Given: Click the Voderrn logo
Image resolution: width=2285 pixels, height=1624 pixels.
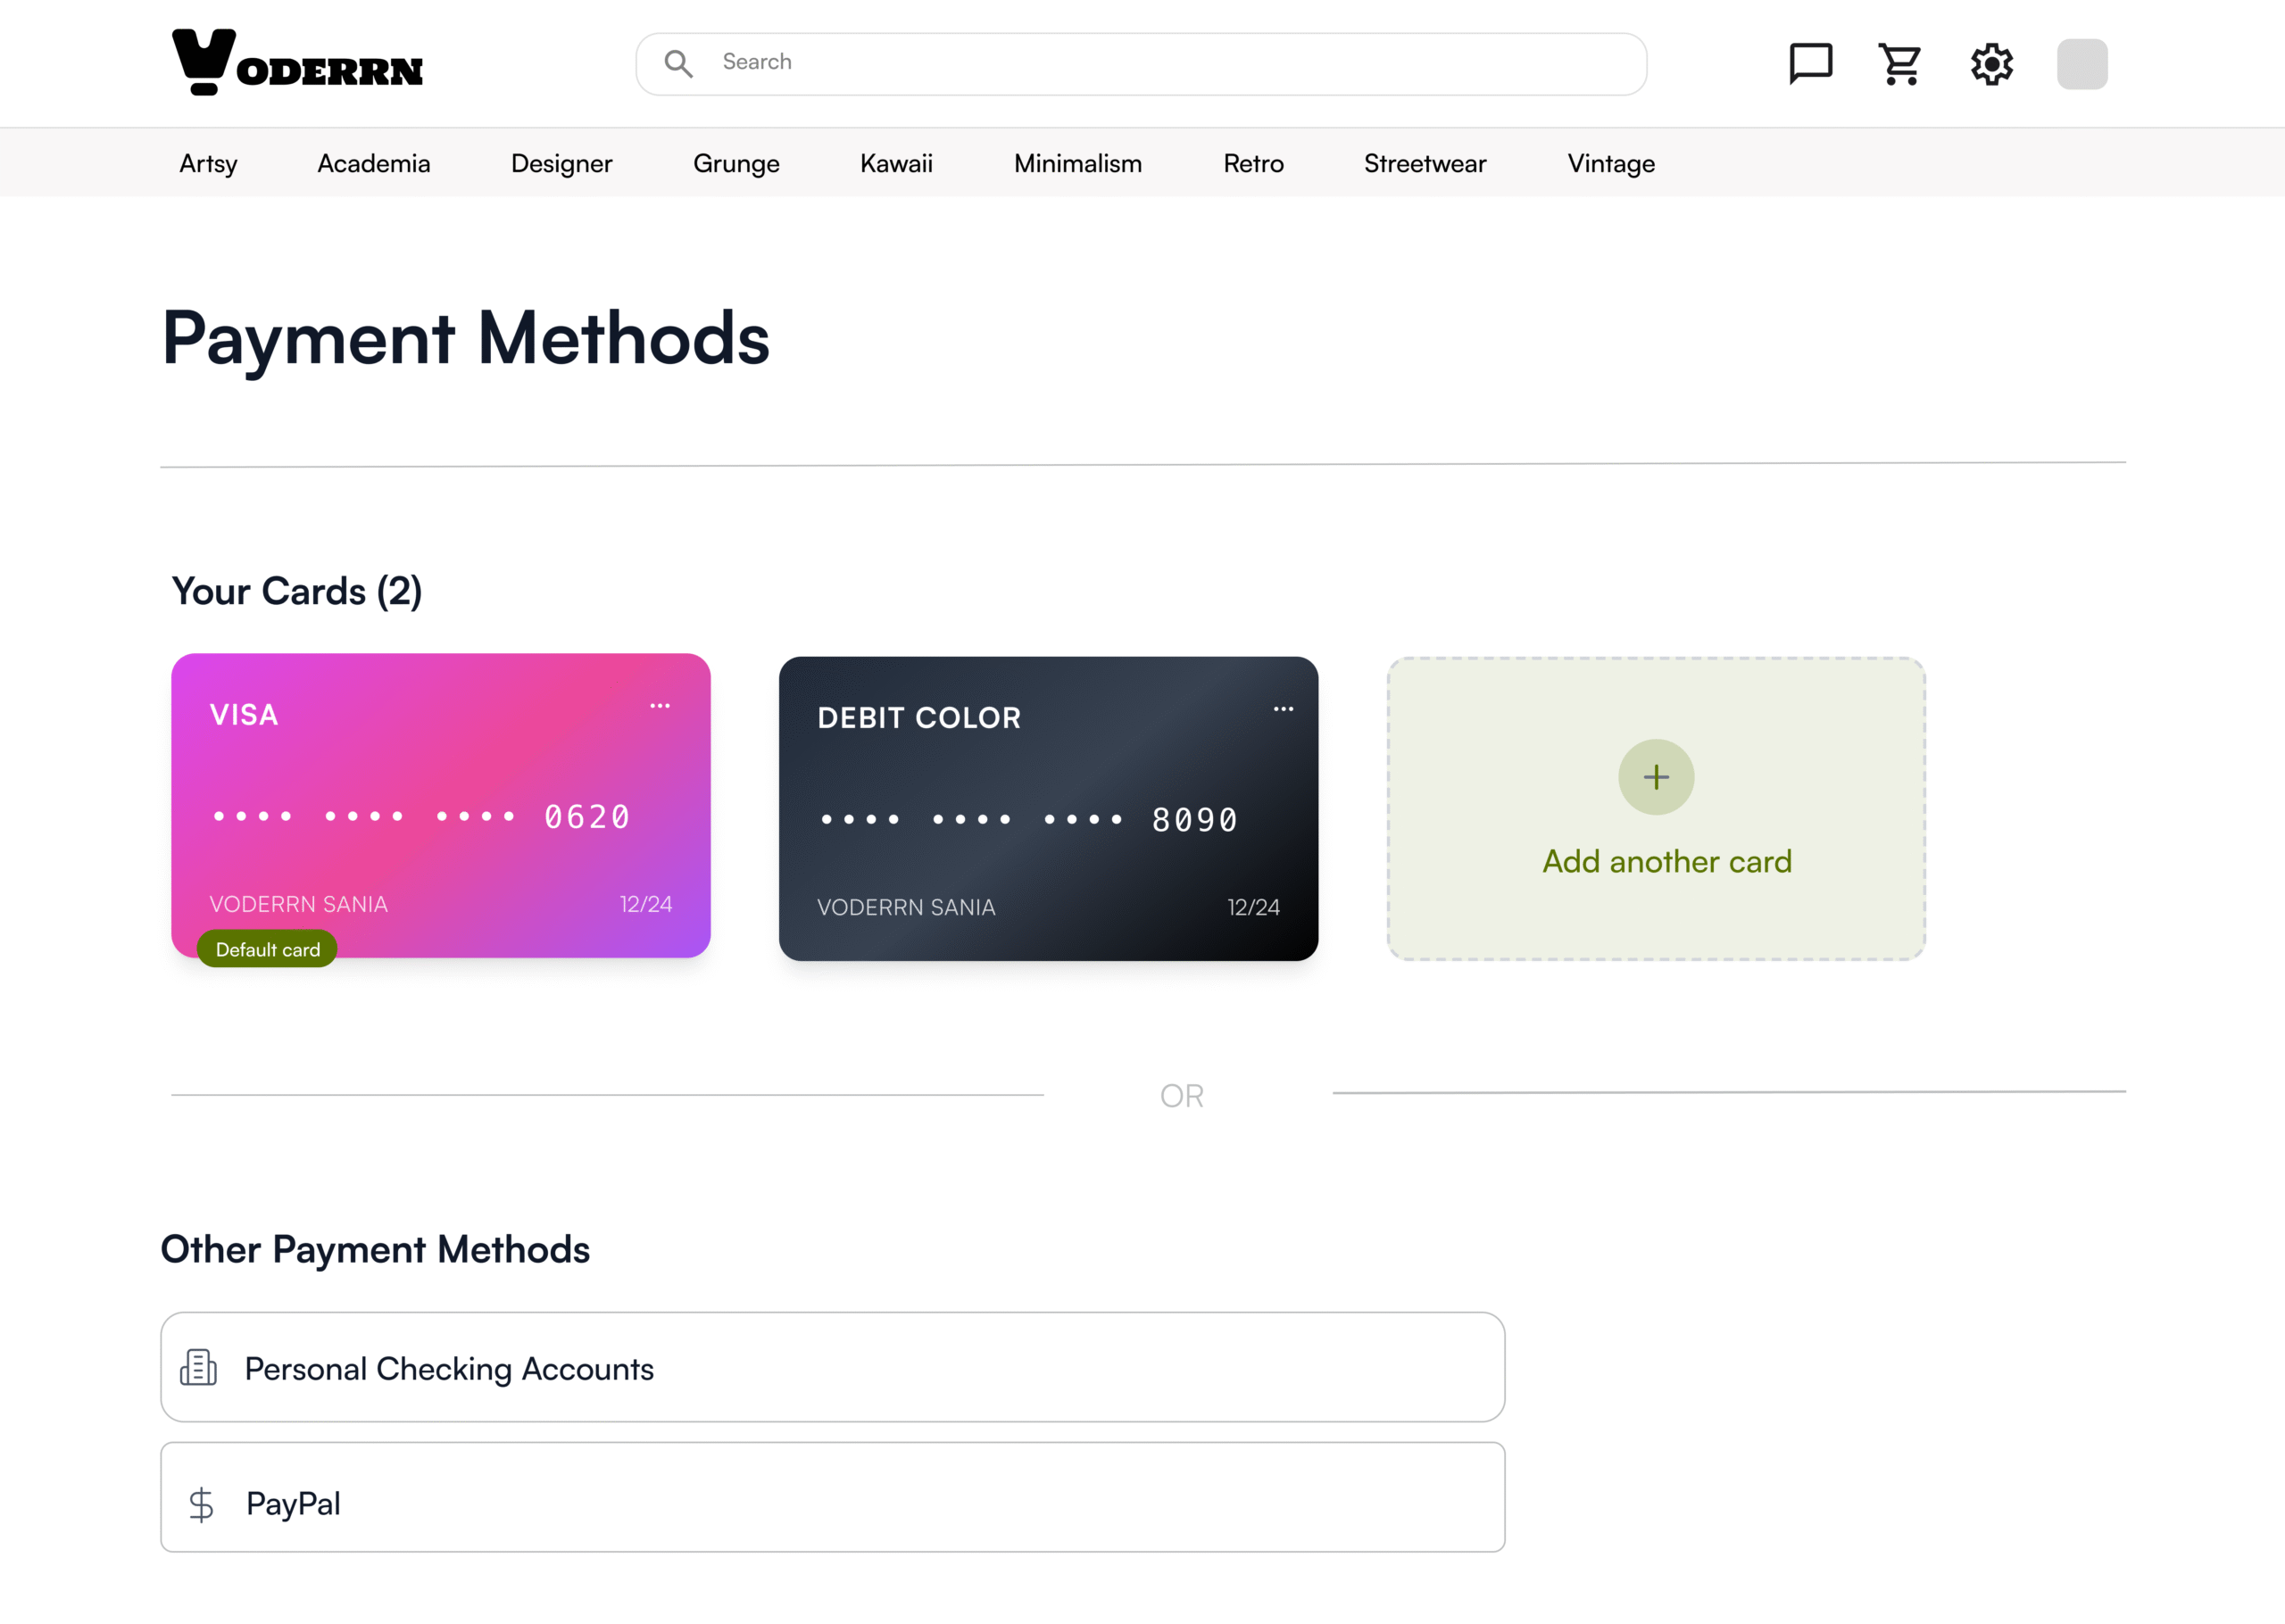Looking at the screenshot, I should (297, 63).
